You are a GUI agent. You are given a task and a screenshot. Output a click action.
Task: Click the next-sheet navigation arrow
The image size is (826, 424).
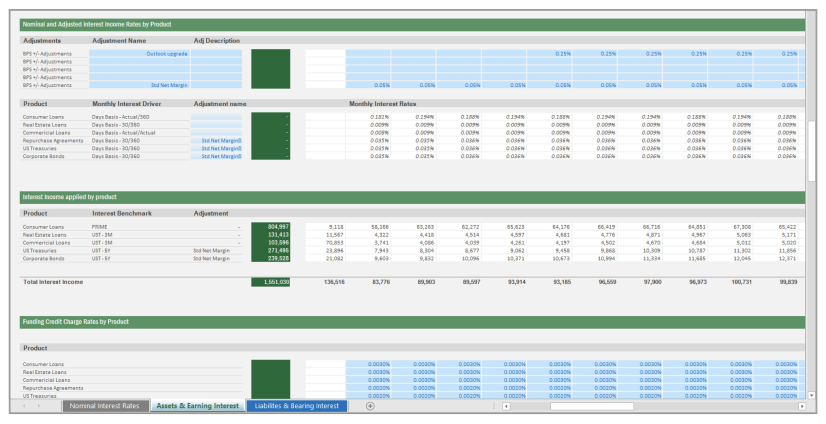coord(38,406)
